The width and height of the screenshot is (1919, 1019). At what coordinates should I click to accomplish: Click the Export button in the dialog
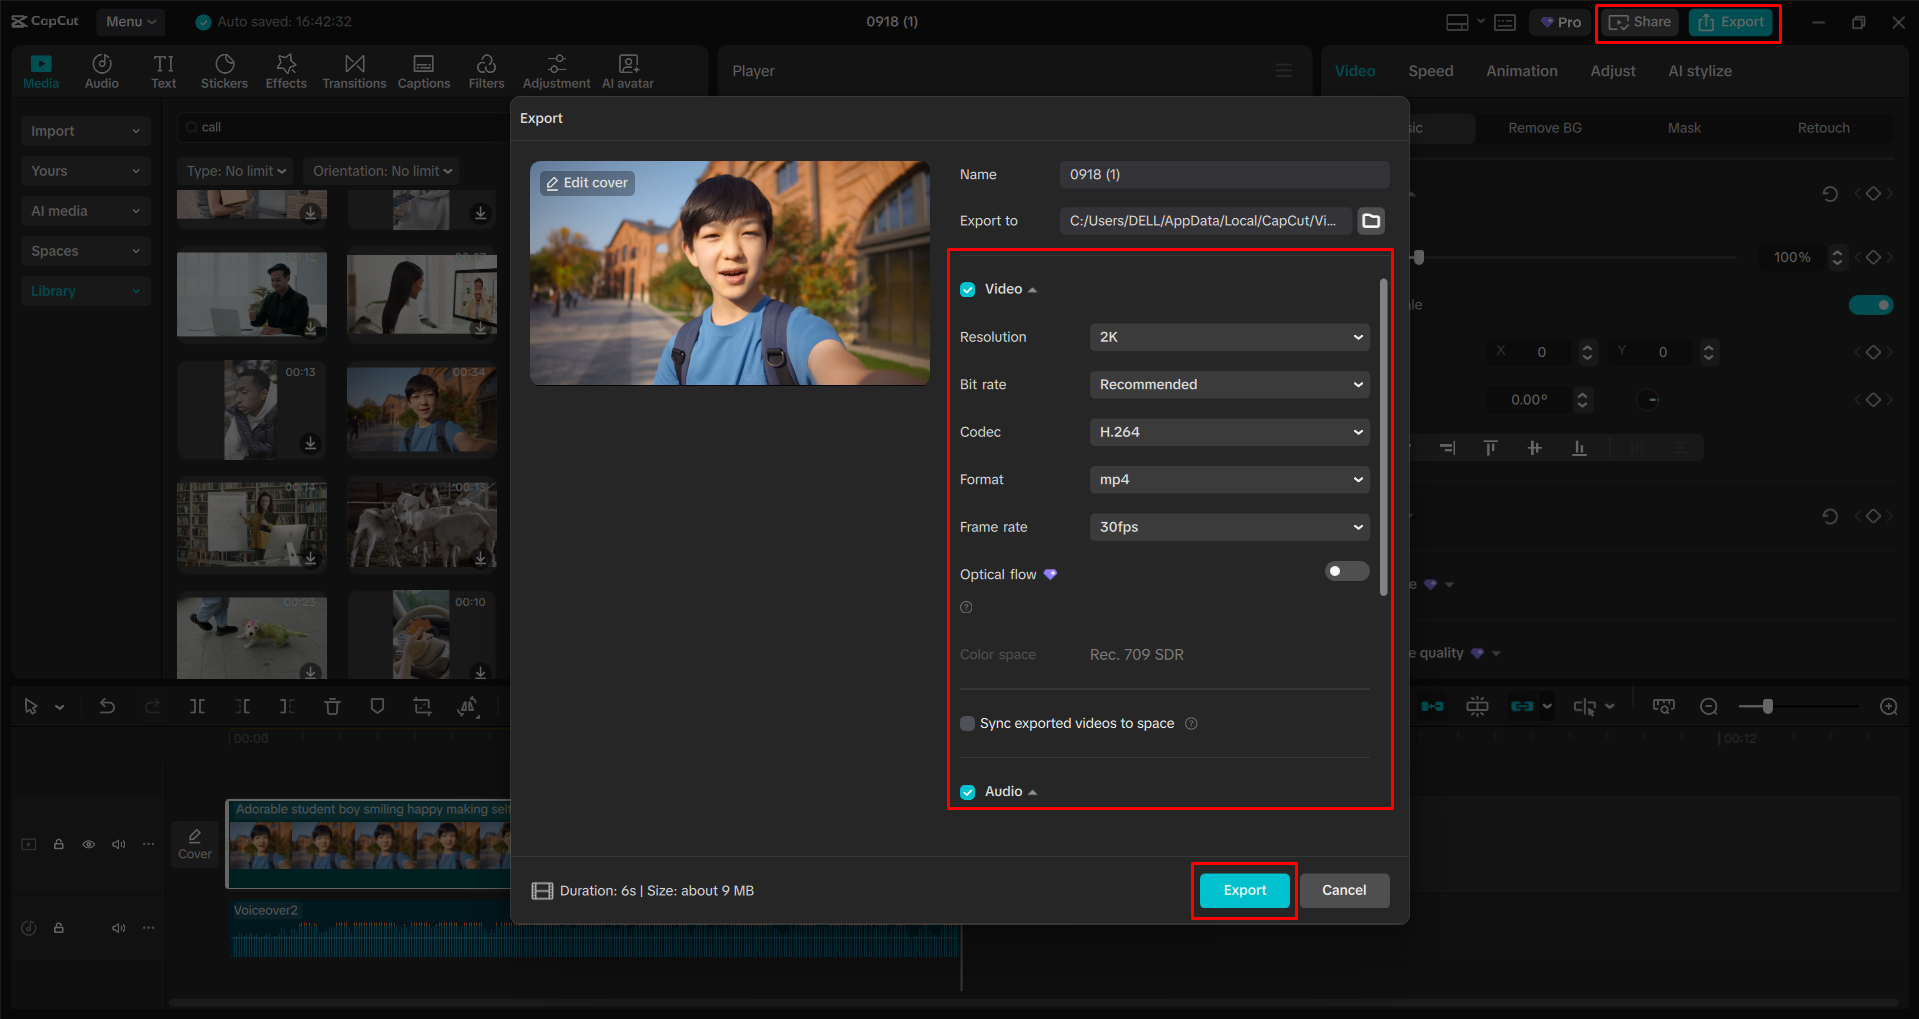pos(1243,890)
